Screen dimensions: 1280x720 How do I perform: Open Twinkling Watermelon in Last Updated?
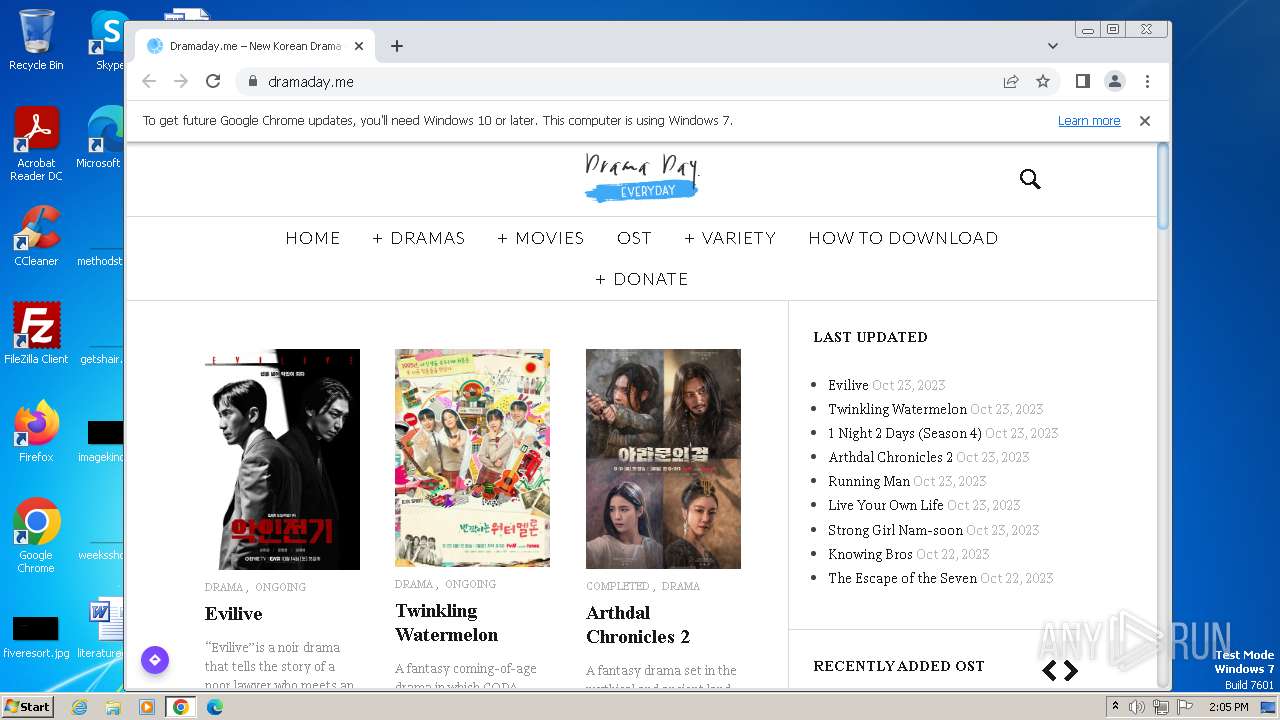click(x=897, y=409)
